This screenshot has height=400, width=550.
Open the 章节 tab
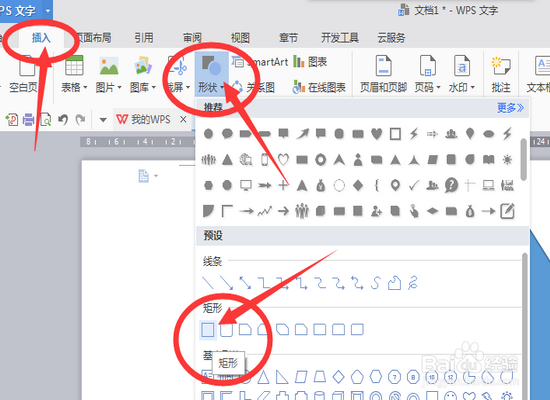pos(288,38)
